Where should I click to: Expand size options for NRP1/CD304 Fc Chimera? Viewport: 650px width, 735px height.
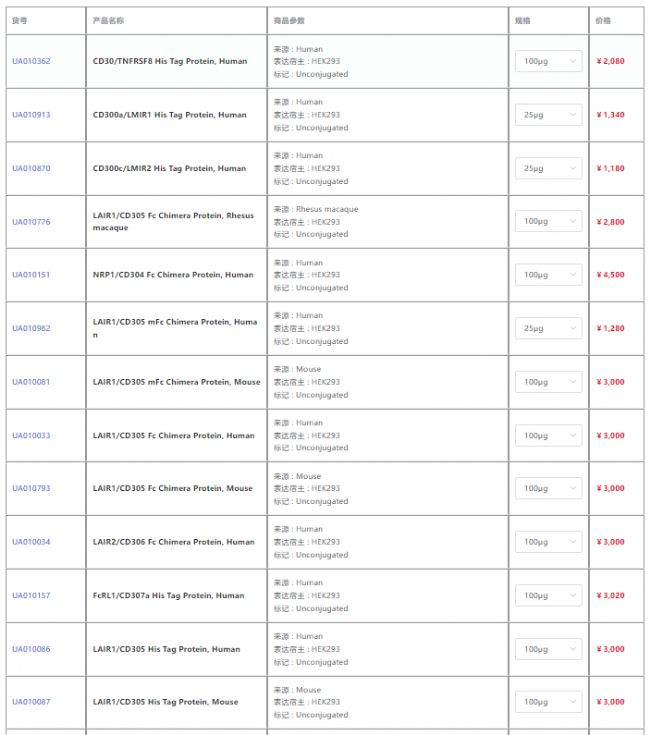tap(548, 275)
